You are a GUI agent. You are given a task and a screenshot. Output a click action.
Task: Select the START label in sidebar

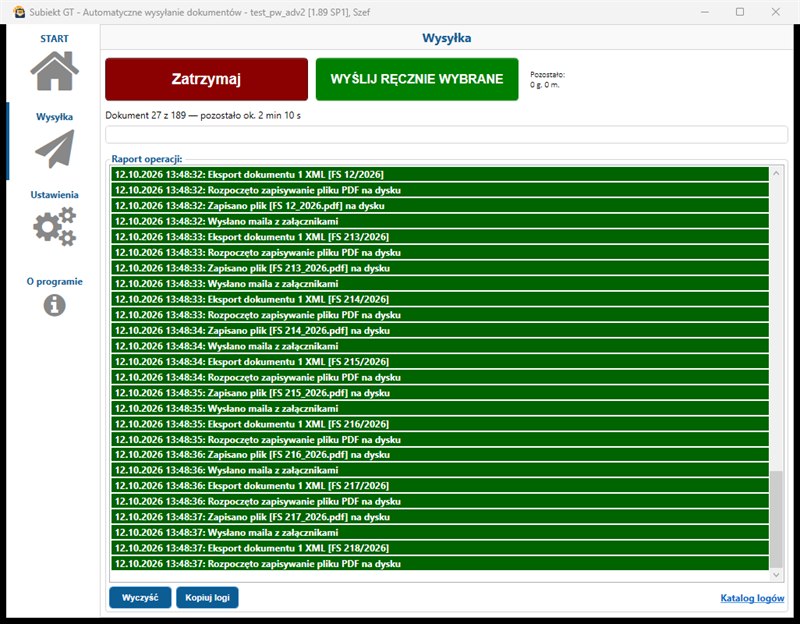point(55,39)
